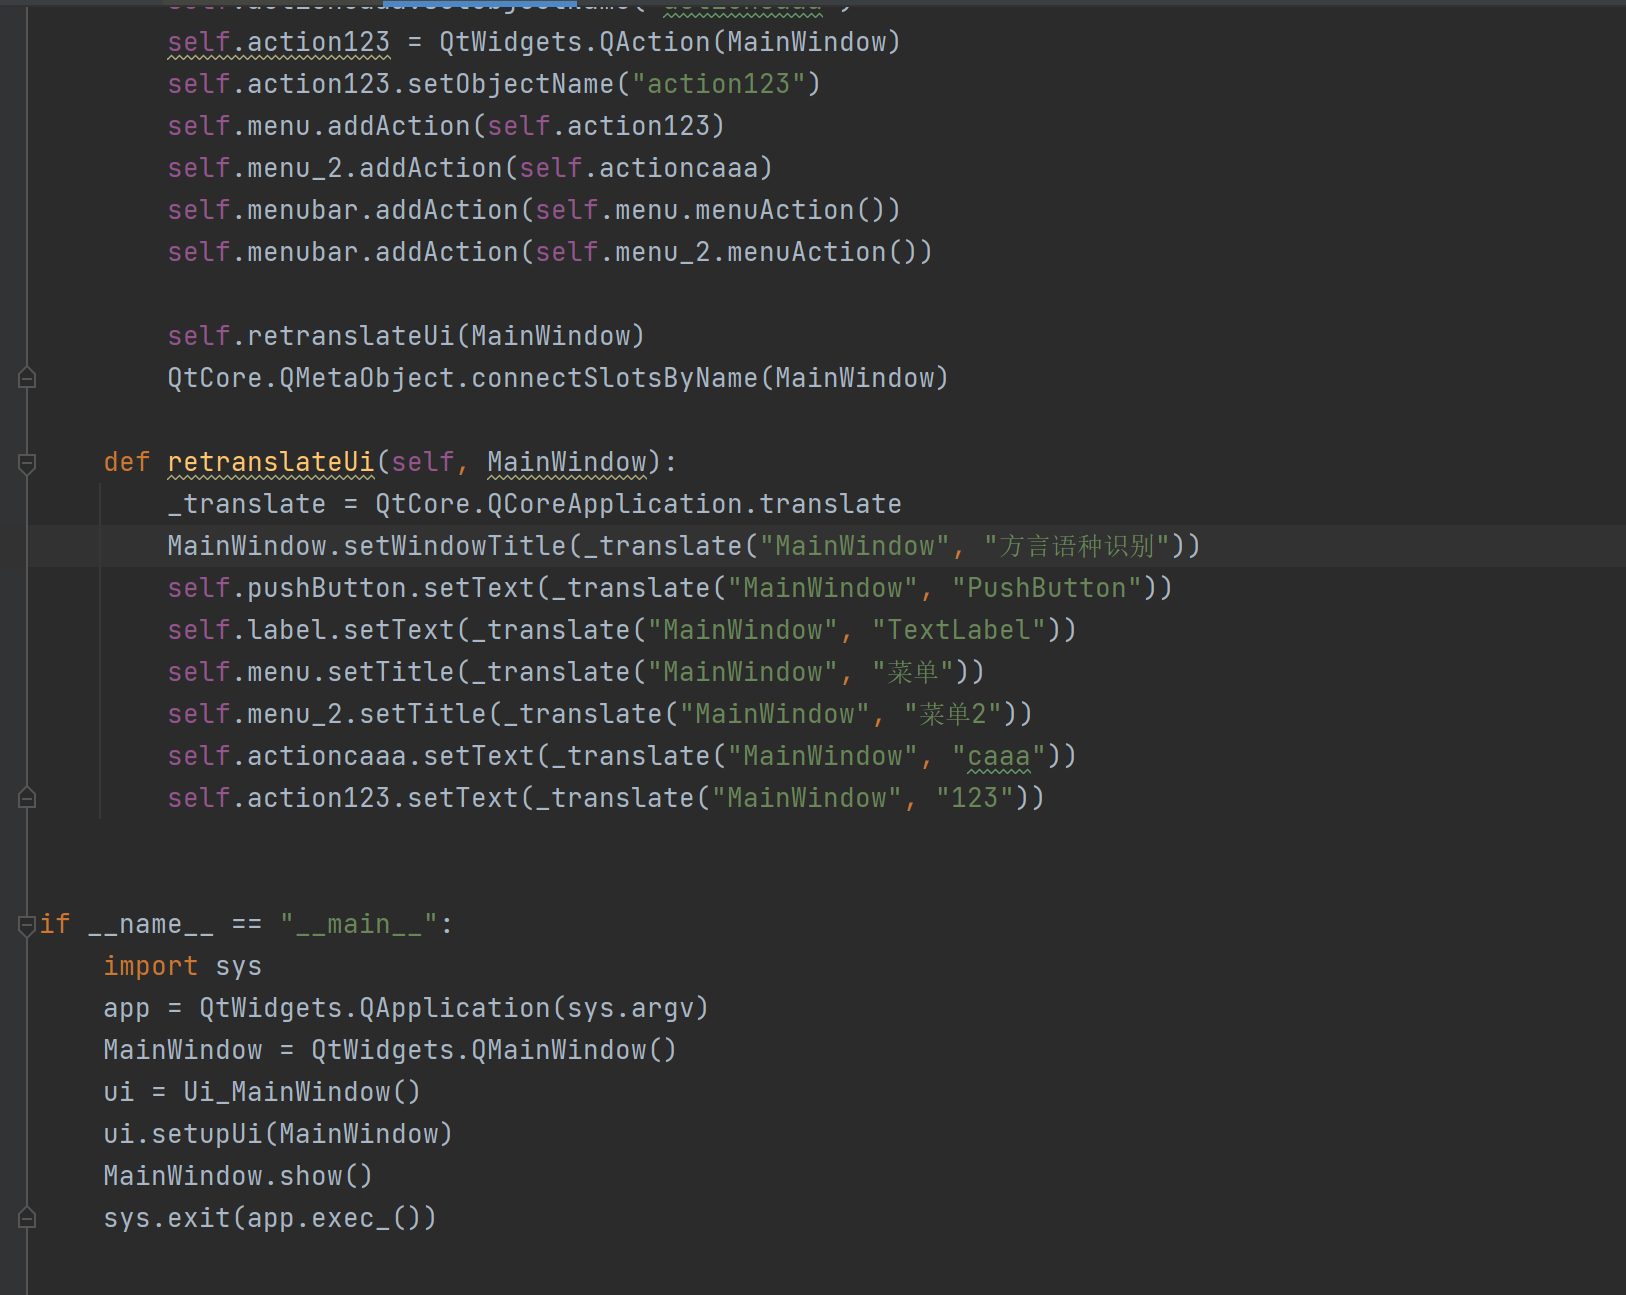1626x1295 pixels.
Task: Click the "123" string in action123.setText
Action: point(975,798)
